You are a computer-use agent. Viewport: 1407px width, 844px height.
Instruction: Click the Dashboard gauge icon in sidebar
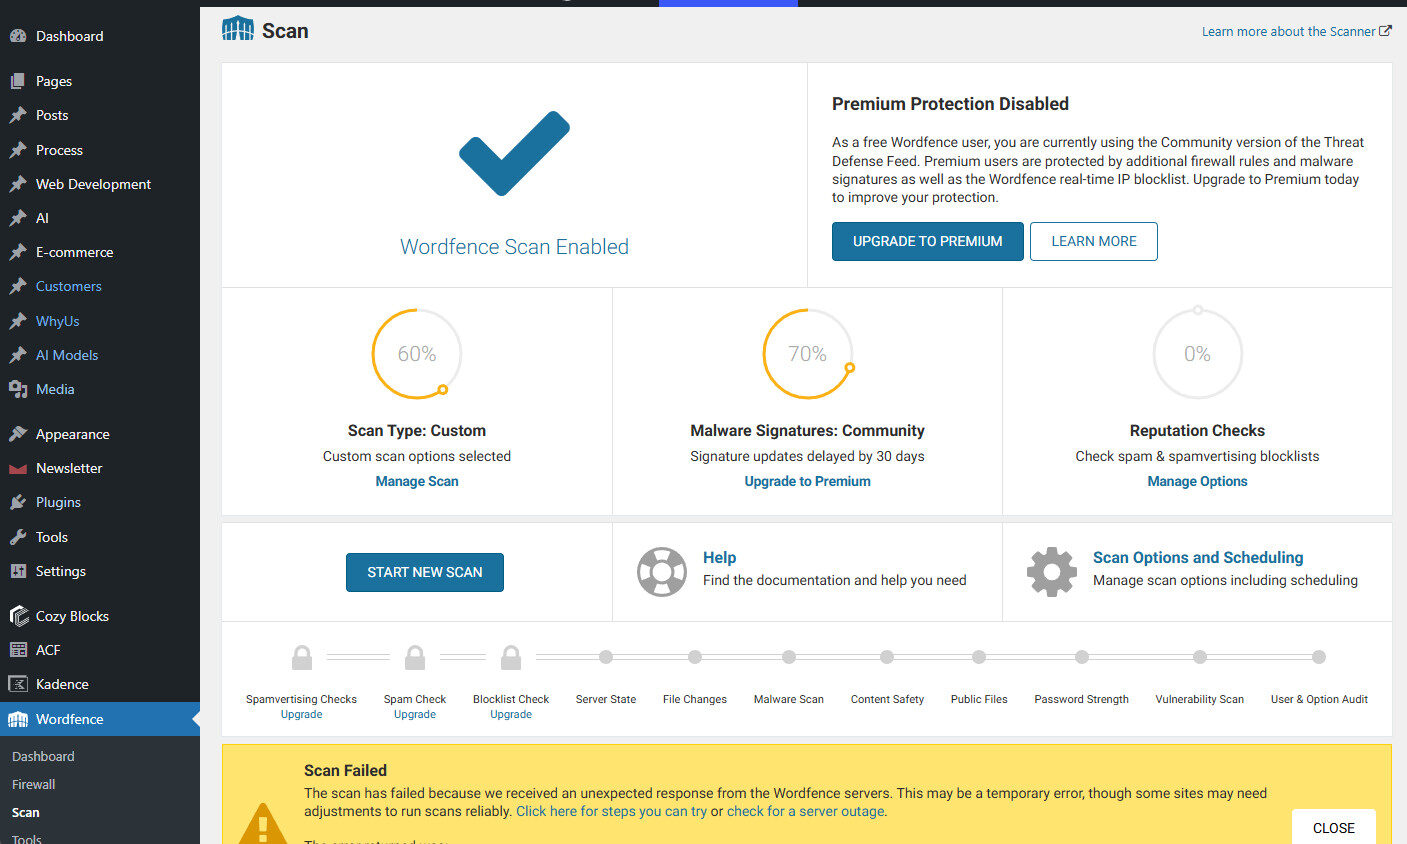[18, 36]
